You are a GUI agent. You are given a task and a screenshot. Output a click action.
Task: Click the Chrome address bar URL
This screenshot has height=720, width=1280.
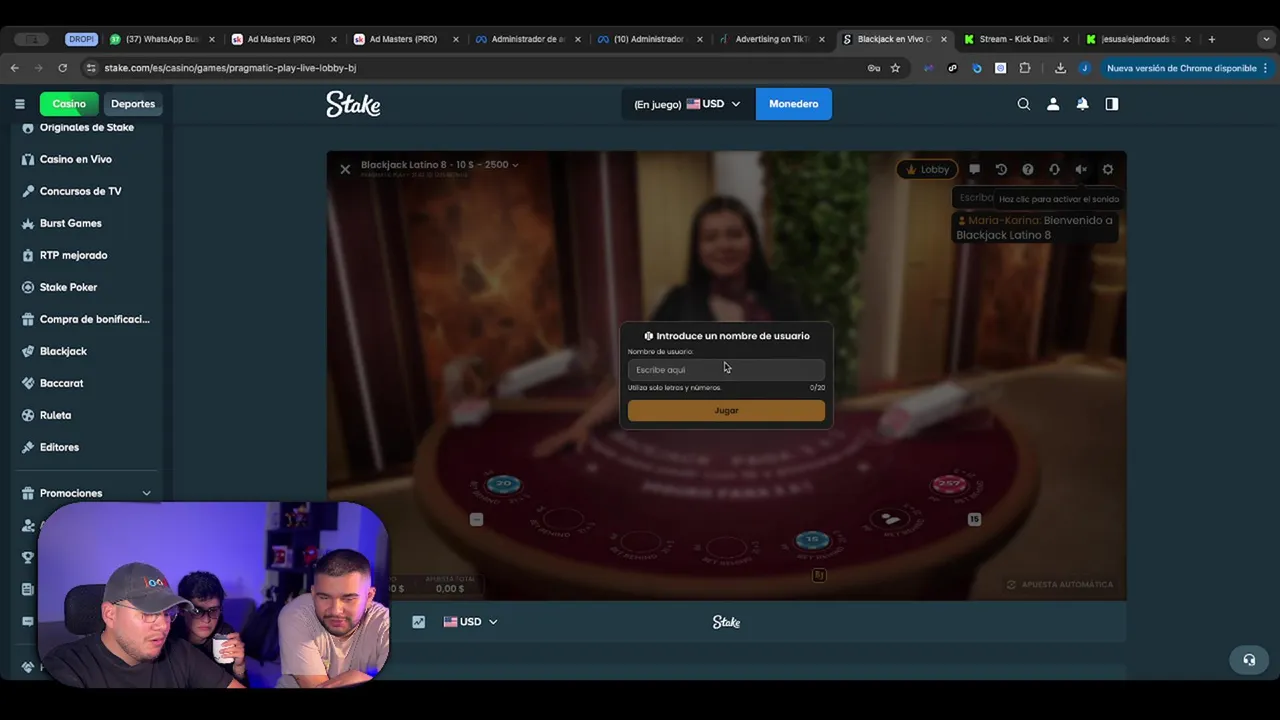[230, 68]
